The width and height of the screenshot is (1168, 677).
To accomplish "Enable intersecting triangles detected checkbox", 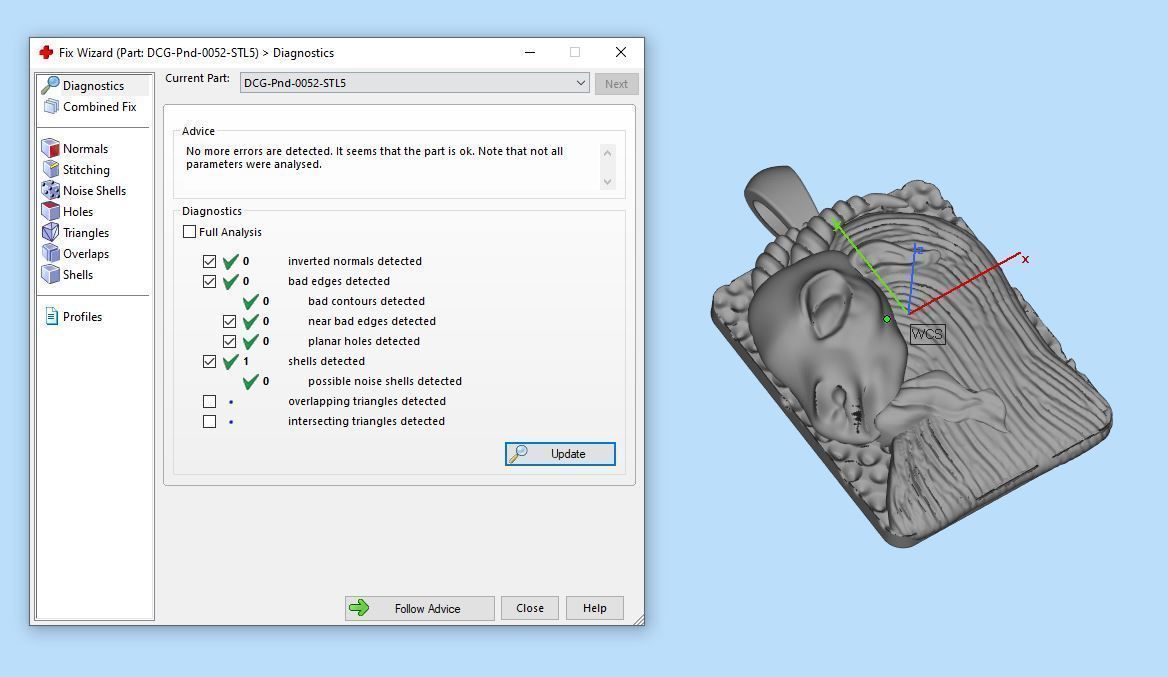I will (209, 422).
